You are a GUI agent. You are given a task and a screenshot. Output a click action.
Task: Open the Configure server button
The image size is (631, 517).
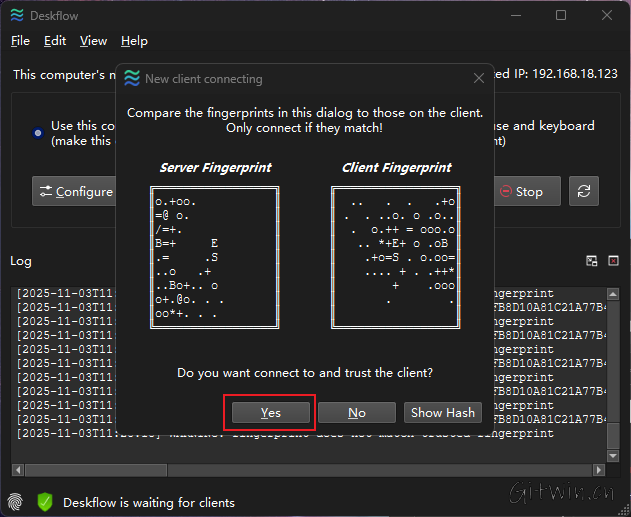75,191
